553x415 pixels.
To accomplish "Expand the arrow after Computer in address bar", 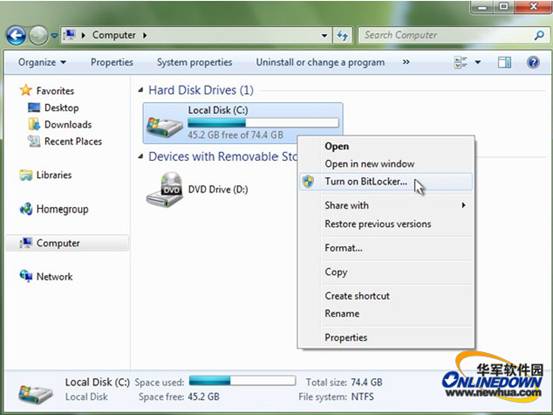I will [145, 35].
